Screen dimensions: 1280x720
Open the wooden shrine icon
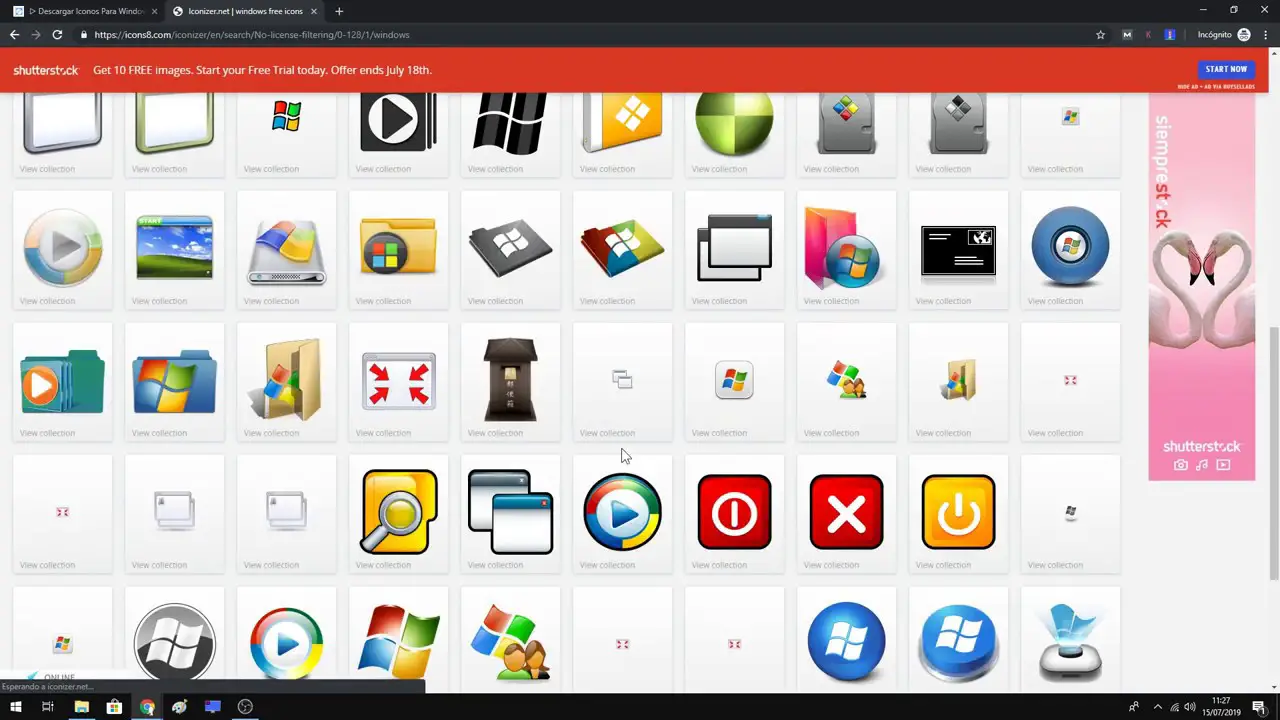coord(510,380)
